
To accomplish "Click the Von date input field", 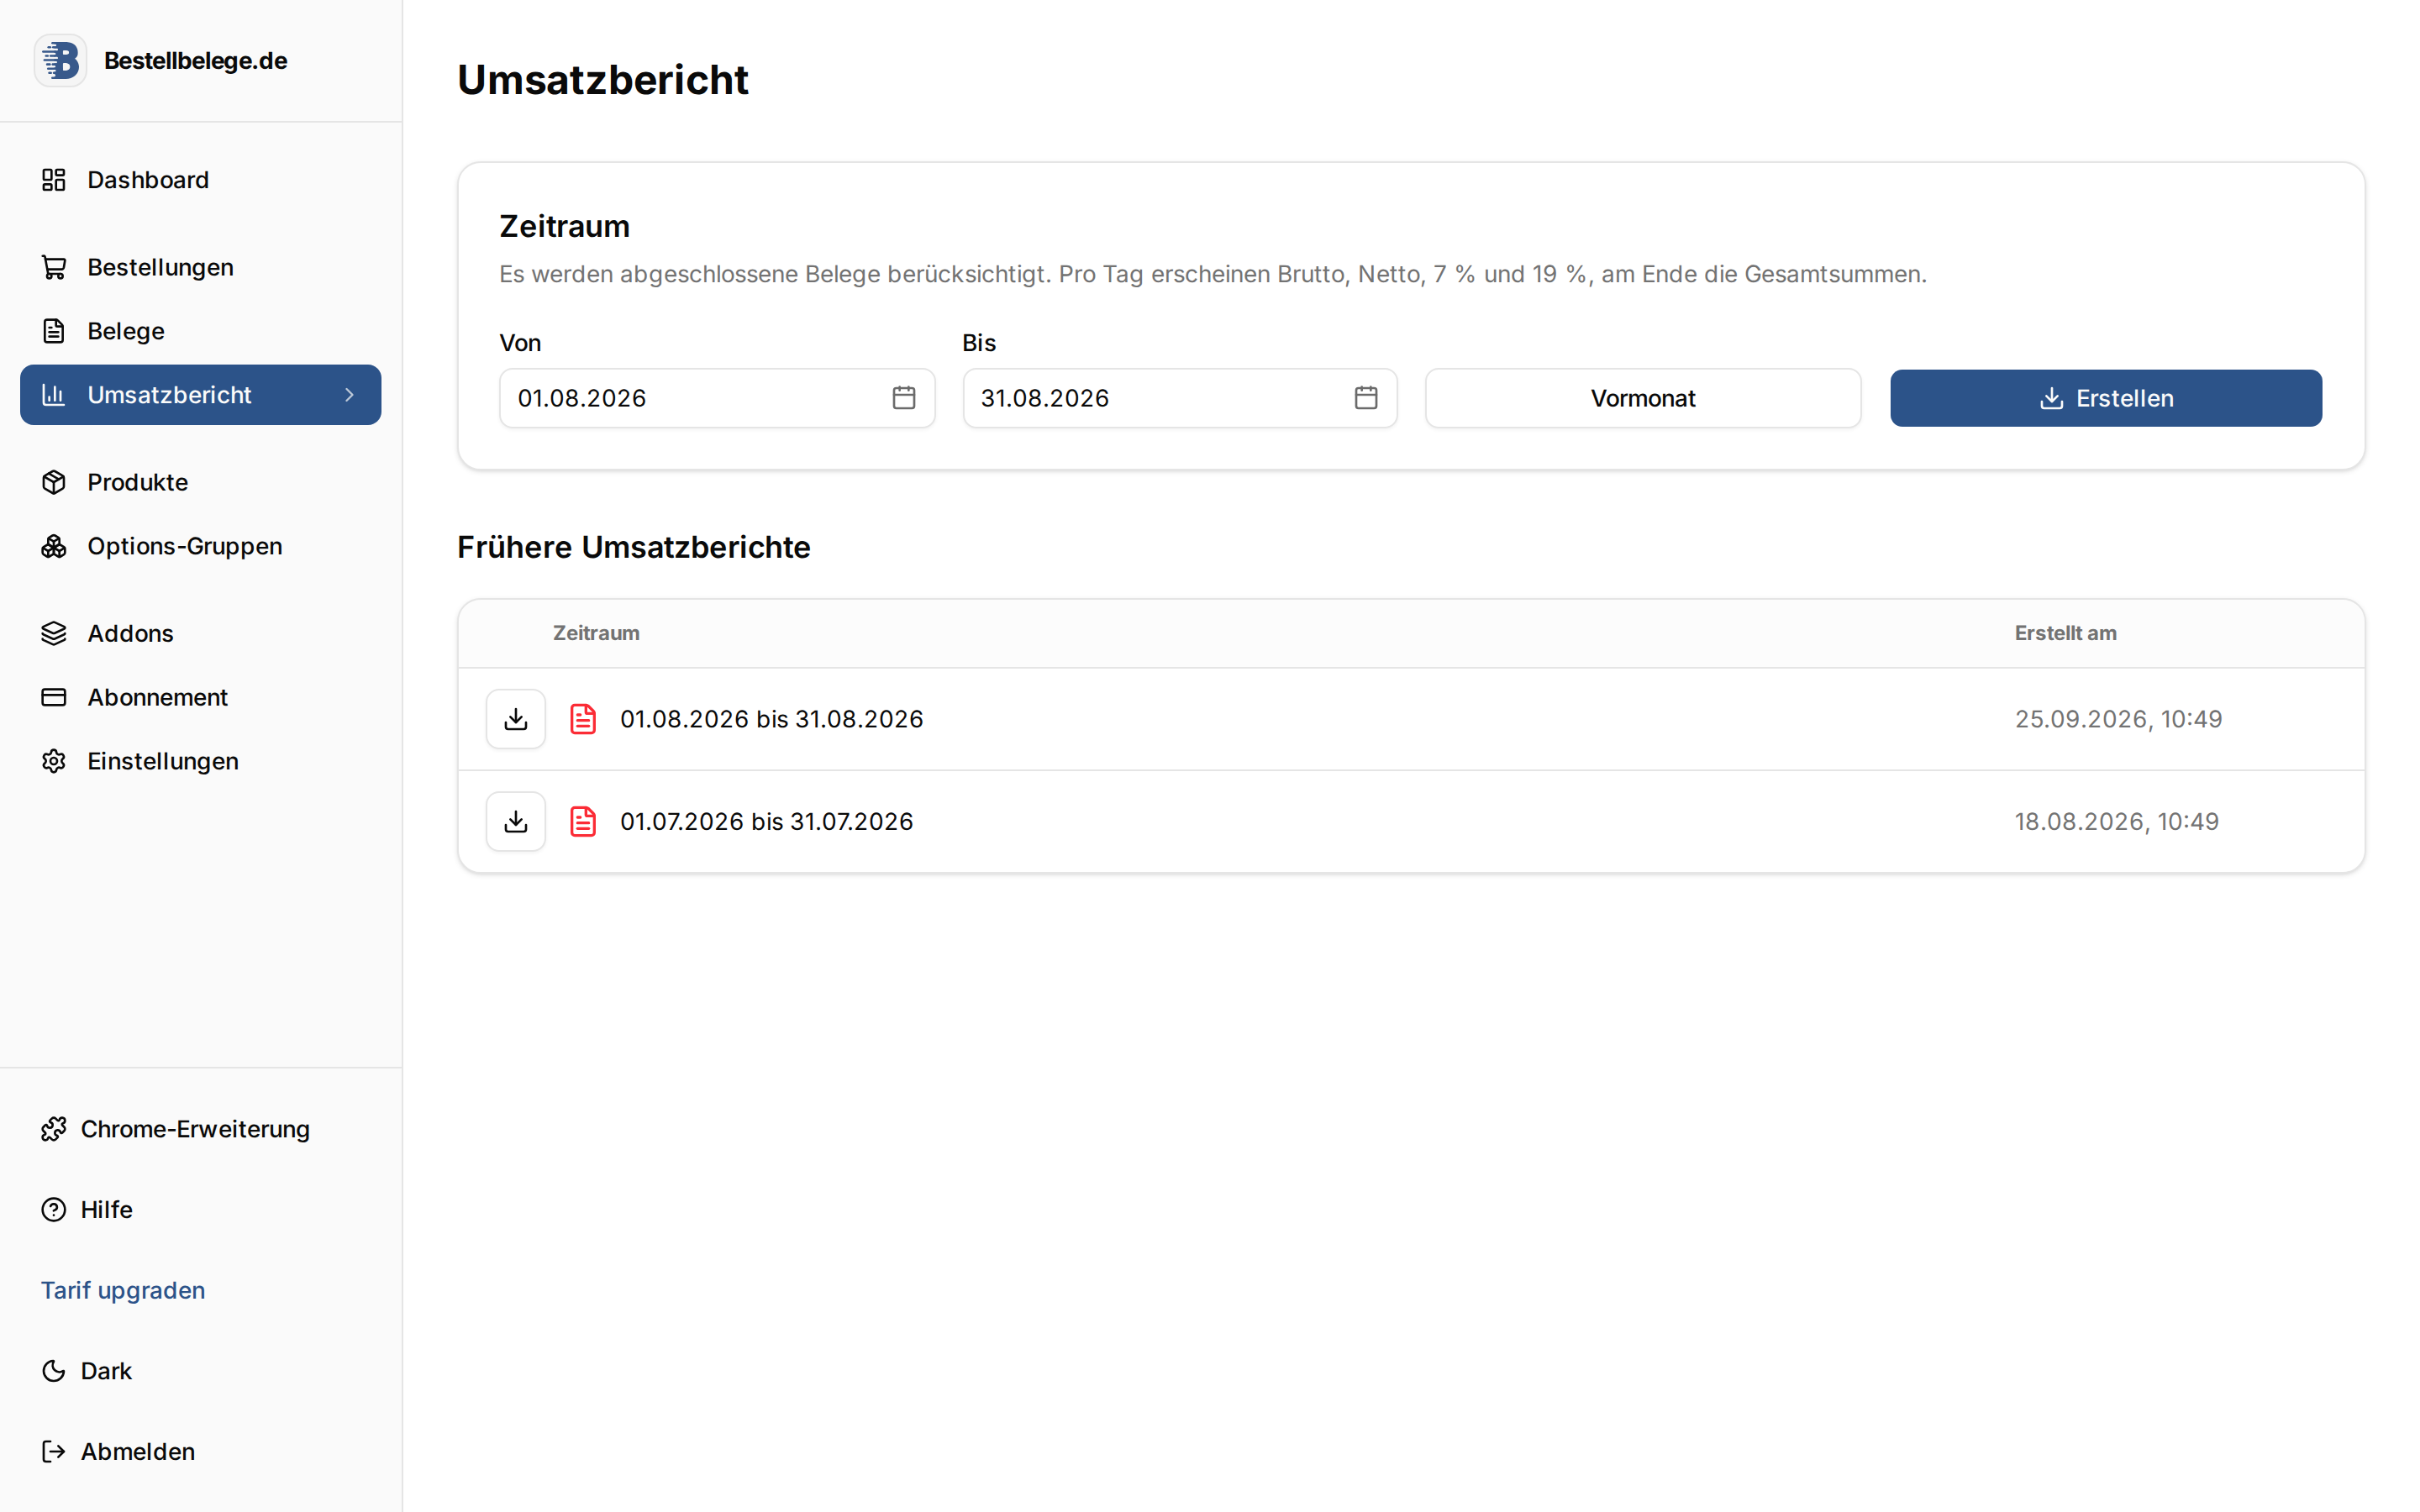I will [x=717, y=398].
